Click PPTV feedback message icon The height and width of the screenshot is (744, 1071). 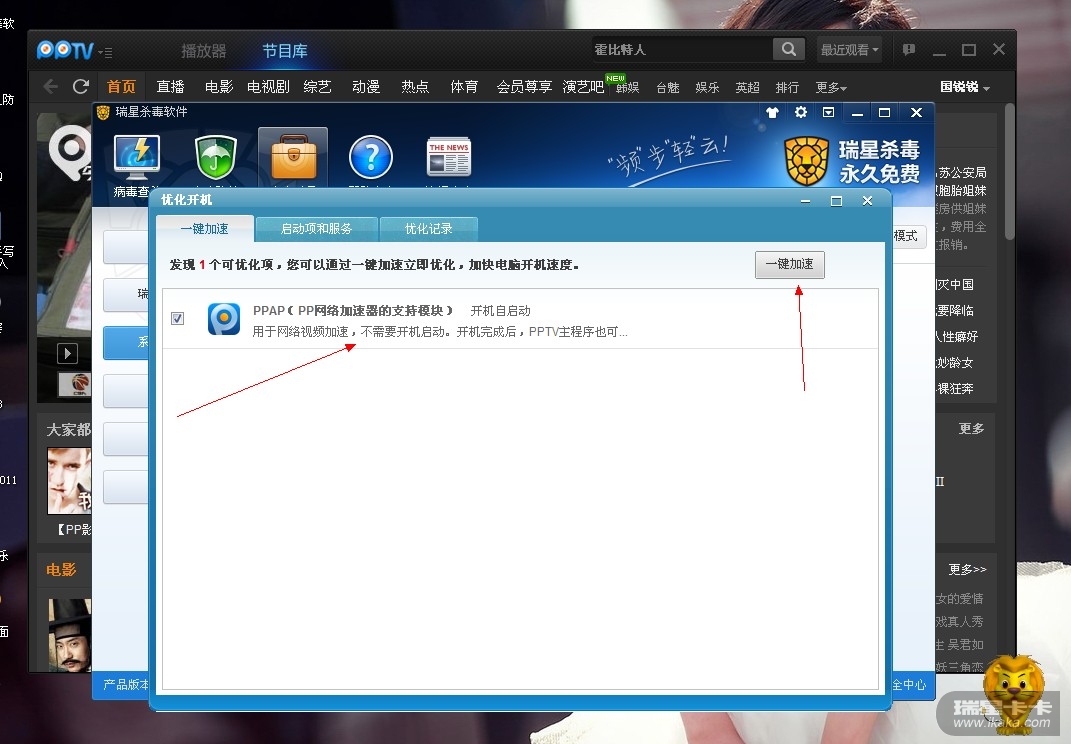909,49
